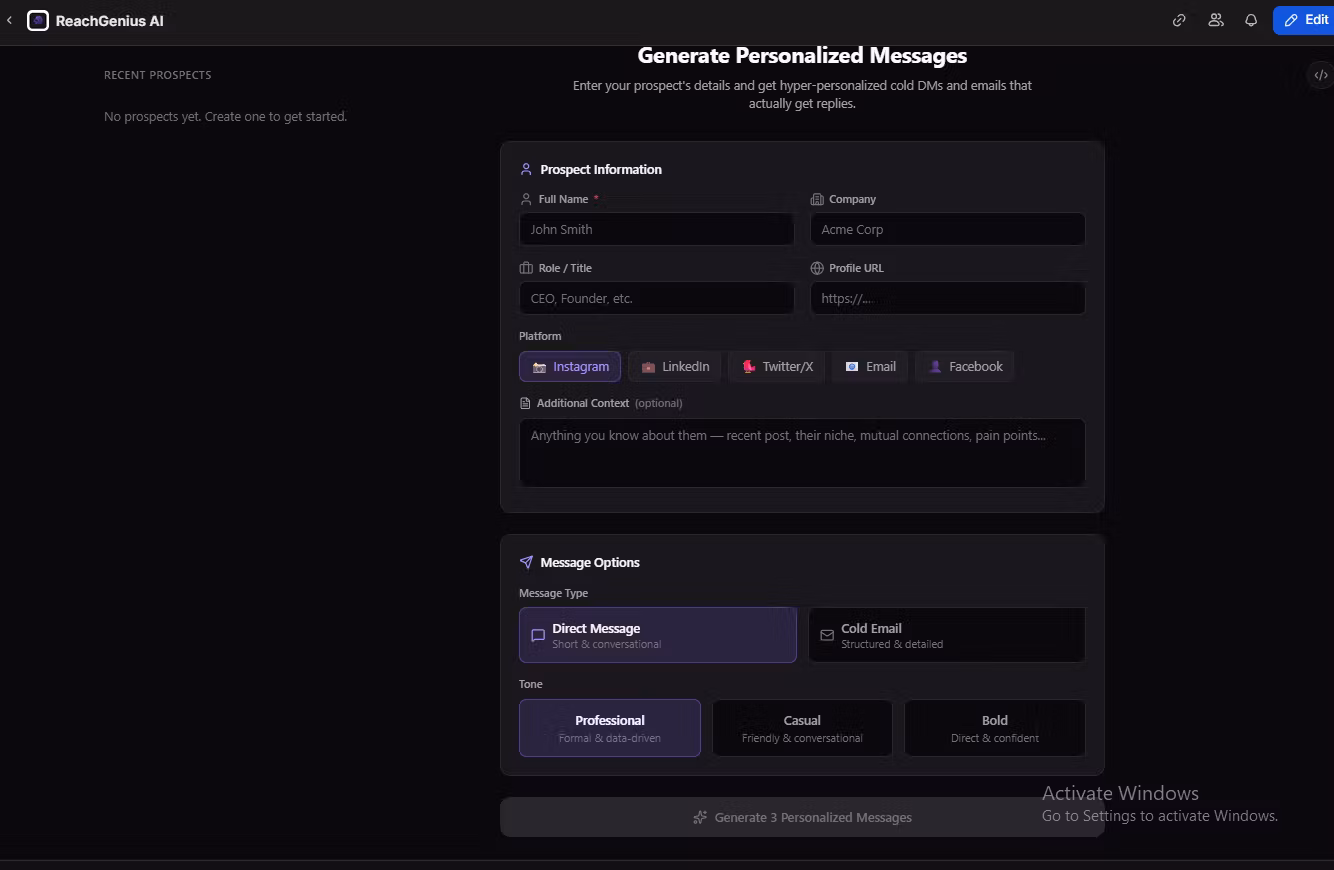Select the Facebook platform option
Viewport: 1334px width, 870px height.
(x=965, y=367)
